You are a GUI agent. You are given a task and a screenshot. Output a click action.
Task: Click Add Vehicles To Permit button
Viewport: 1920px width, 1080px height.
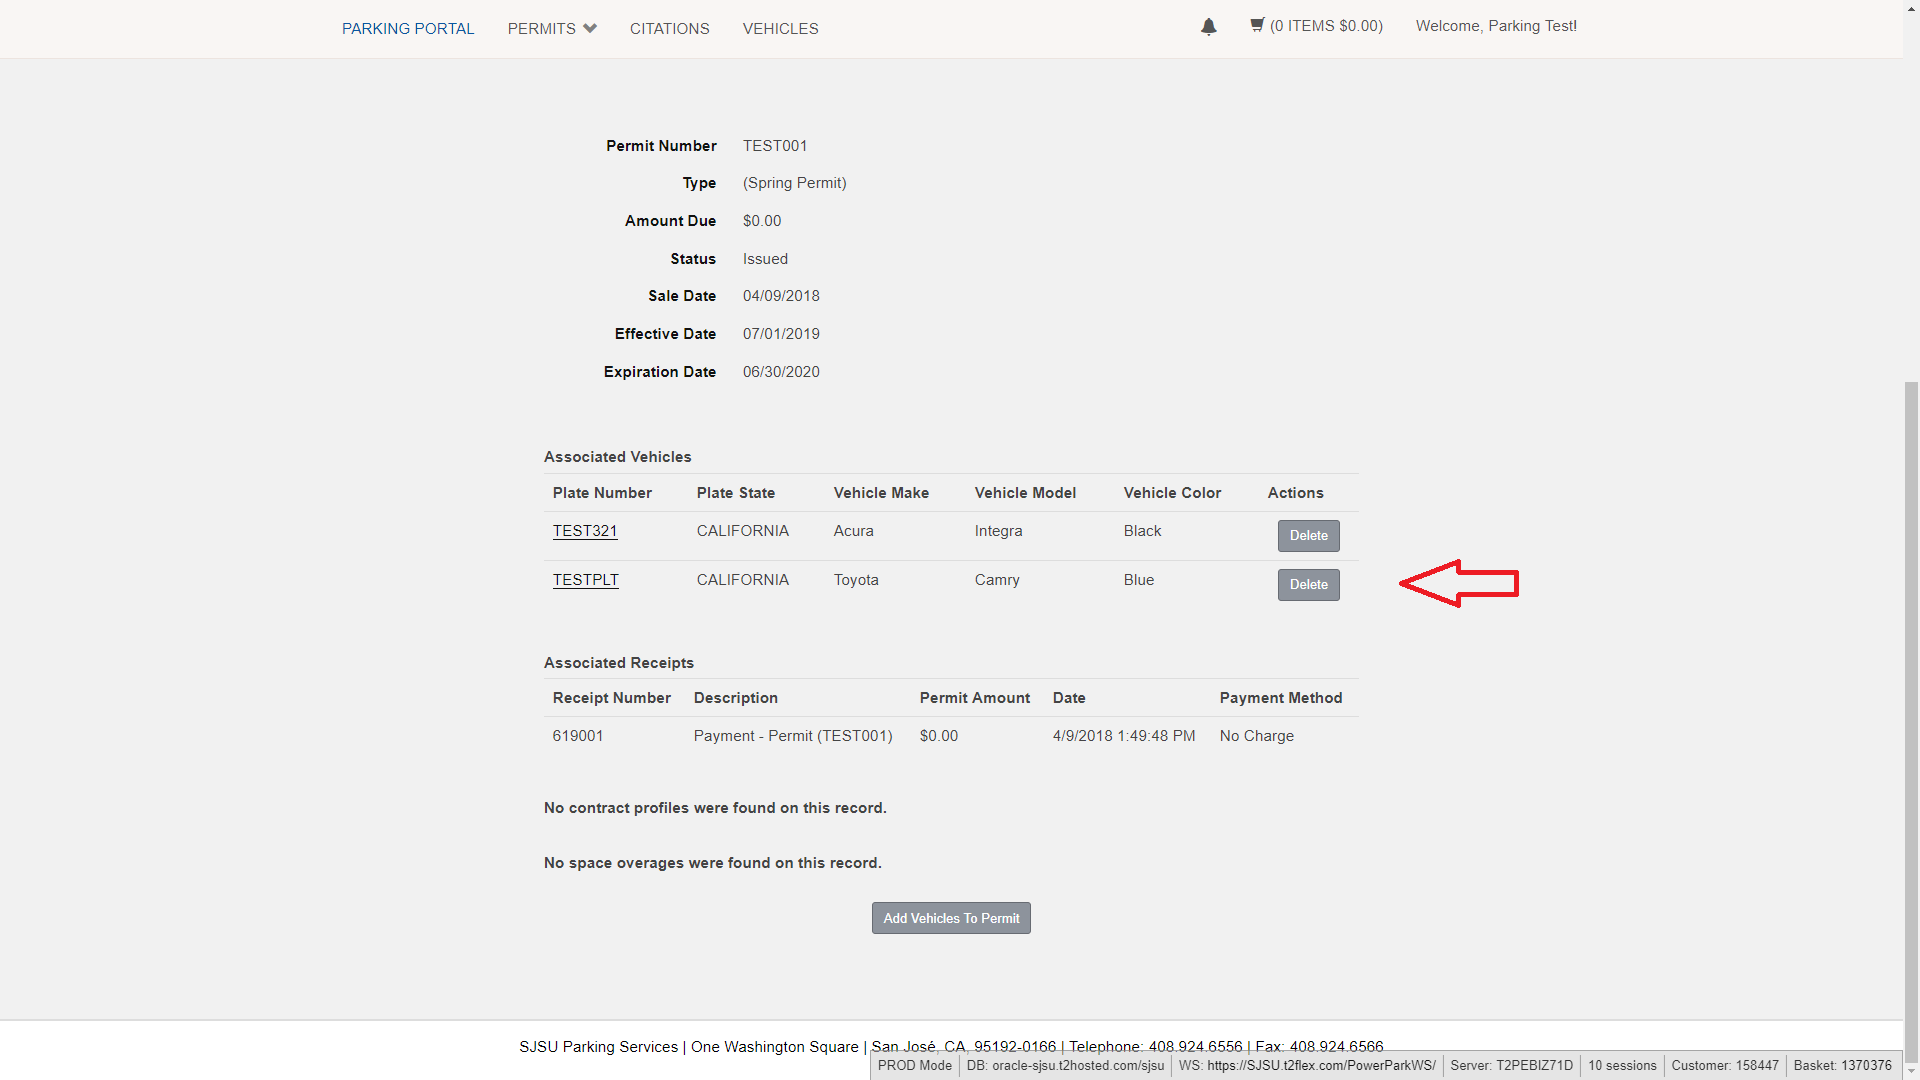tap(951, 918)
